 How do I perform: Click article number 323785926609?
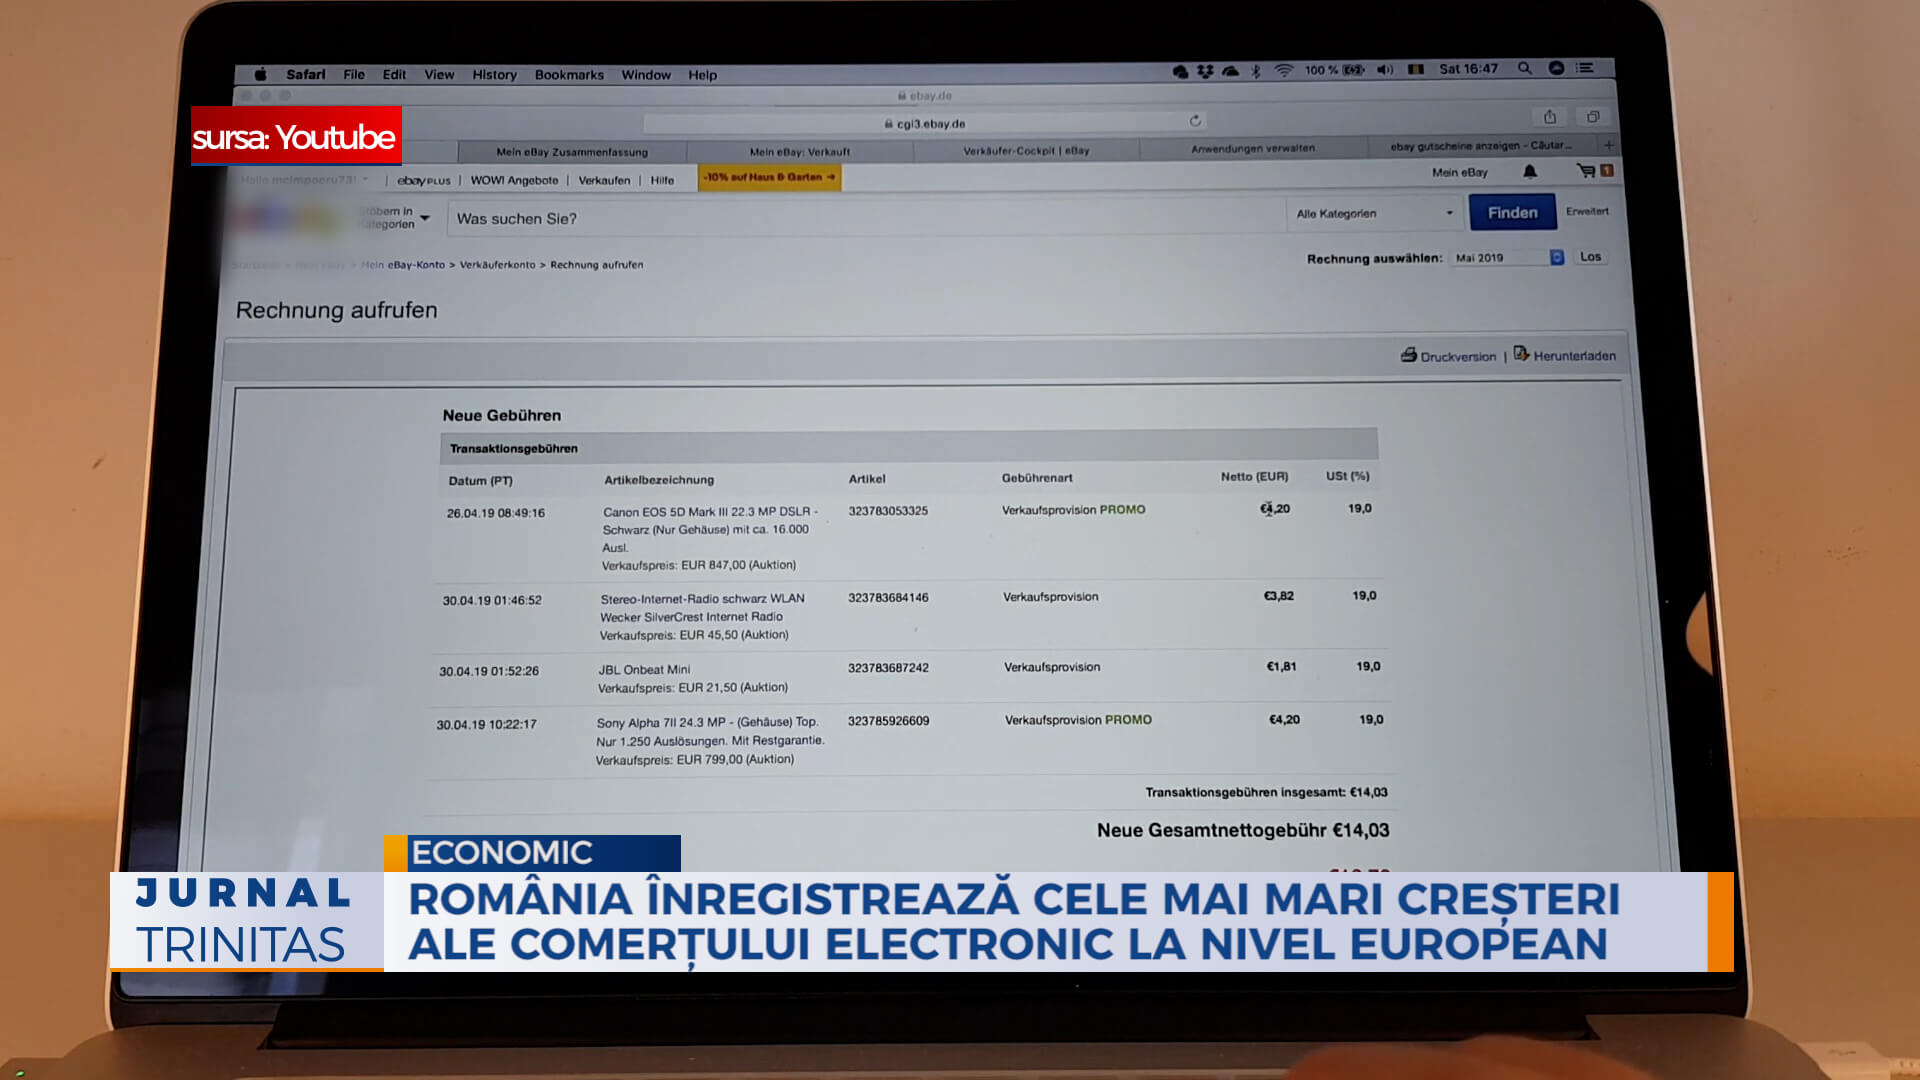coord(888,720)
